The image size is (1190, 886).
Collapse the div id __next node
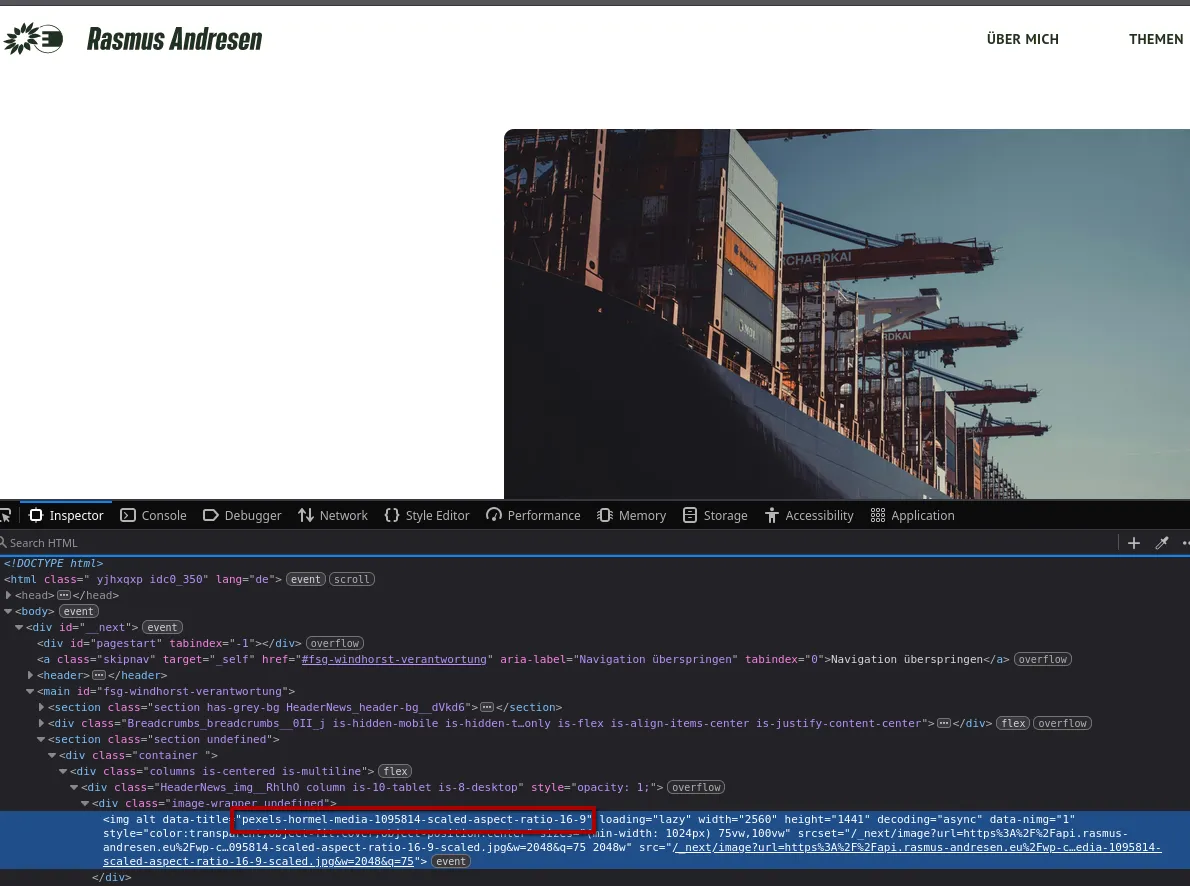[19, 627]
